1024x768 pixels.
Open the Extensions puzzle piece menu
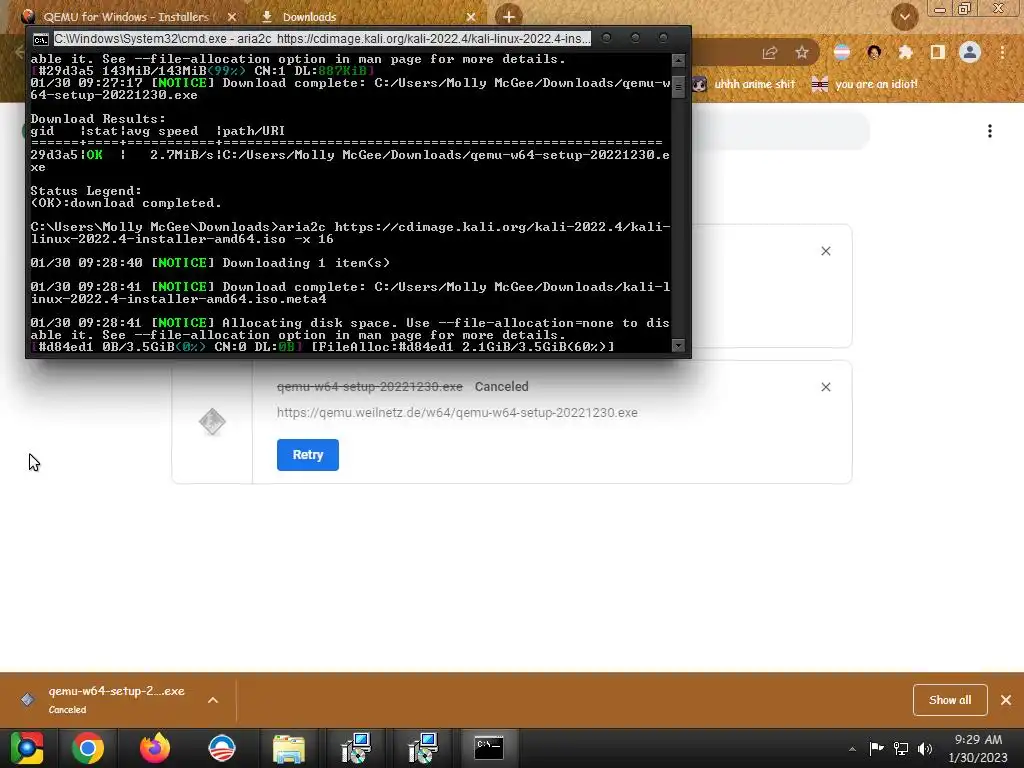[905, 52]
